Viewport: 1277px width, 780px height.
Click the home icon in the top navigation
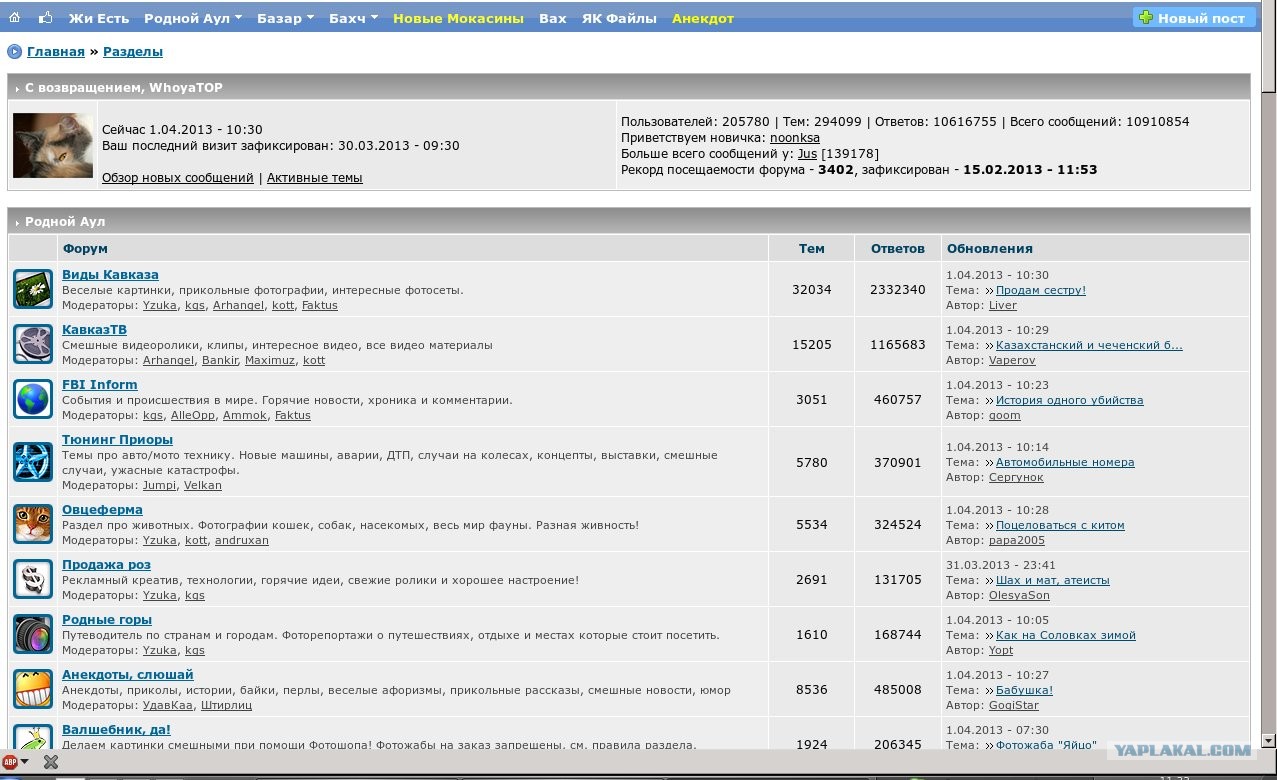14,18
